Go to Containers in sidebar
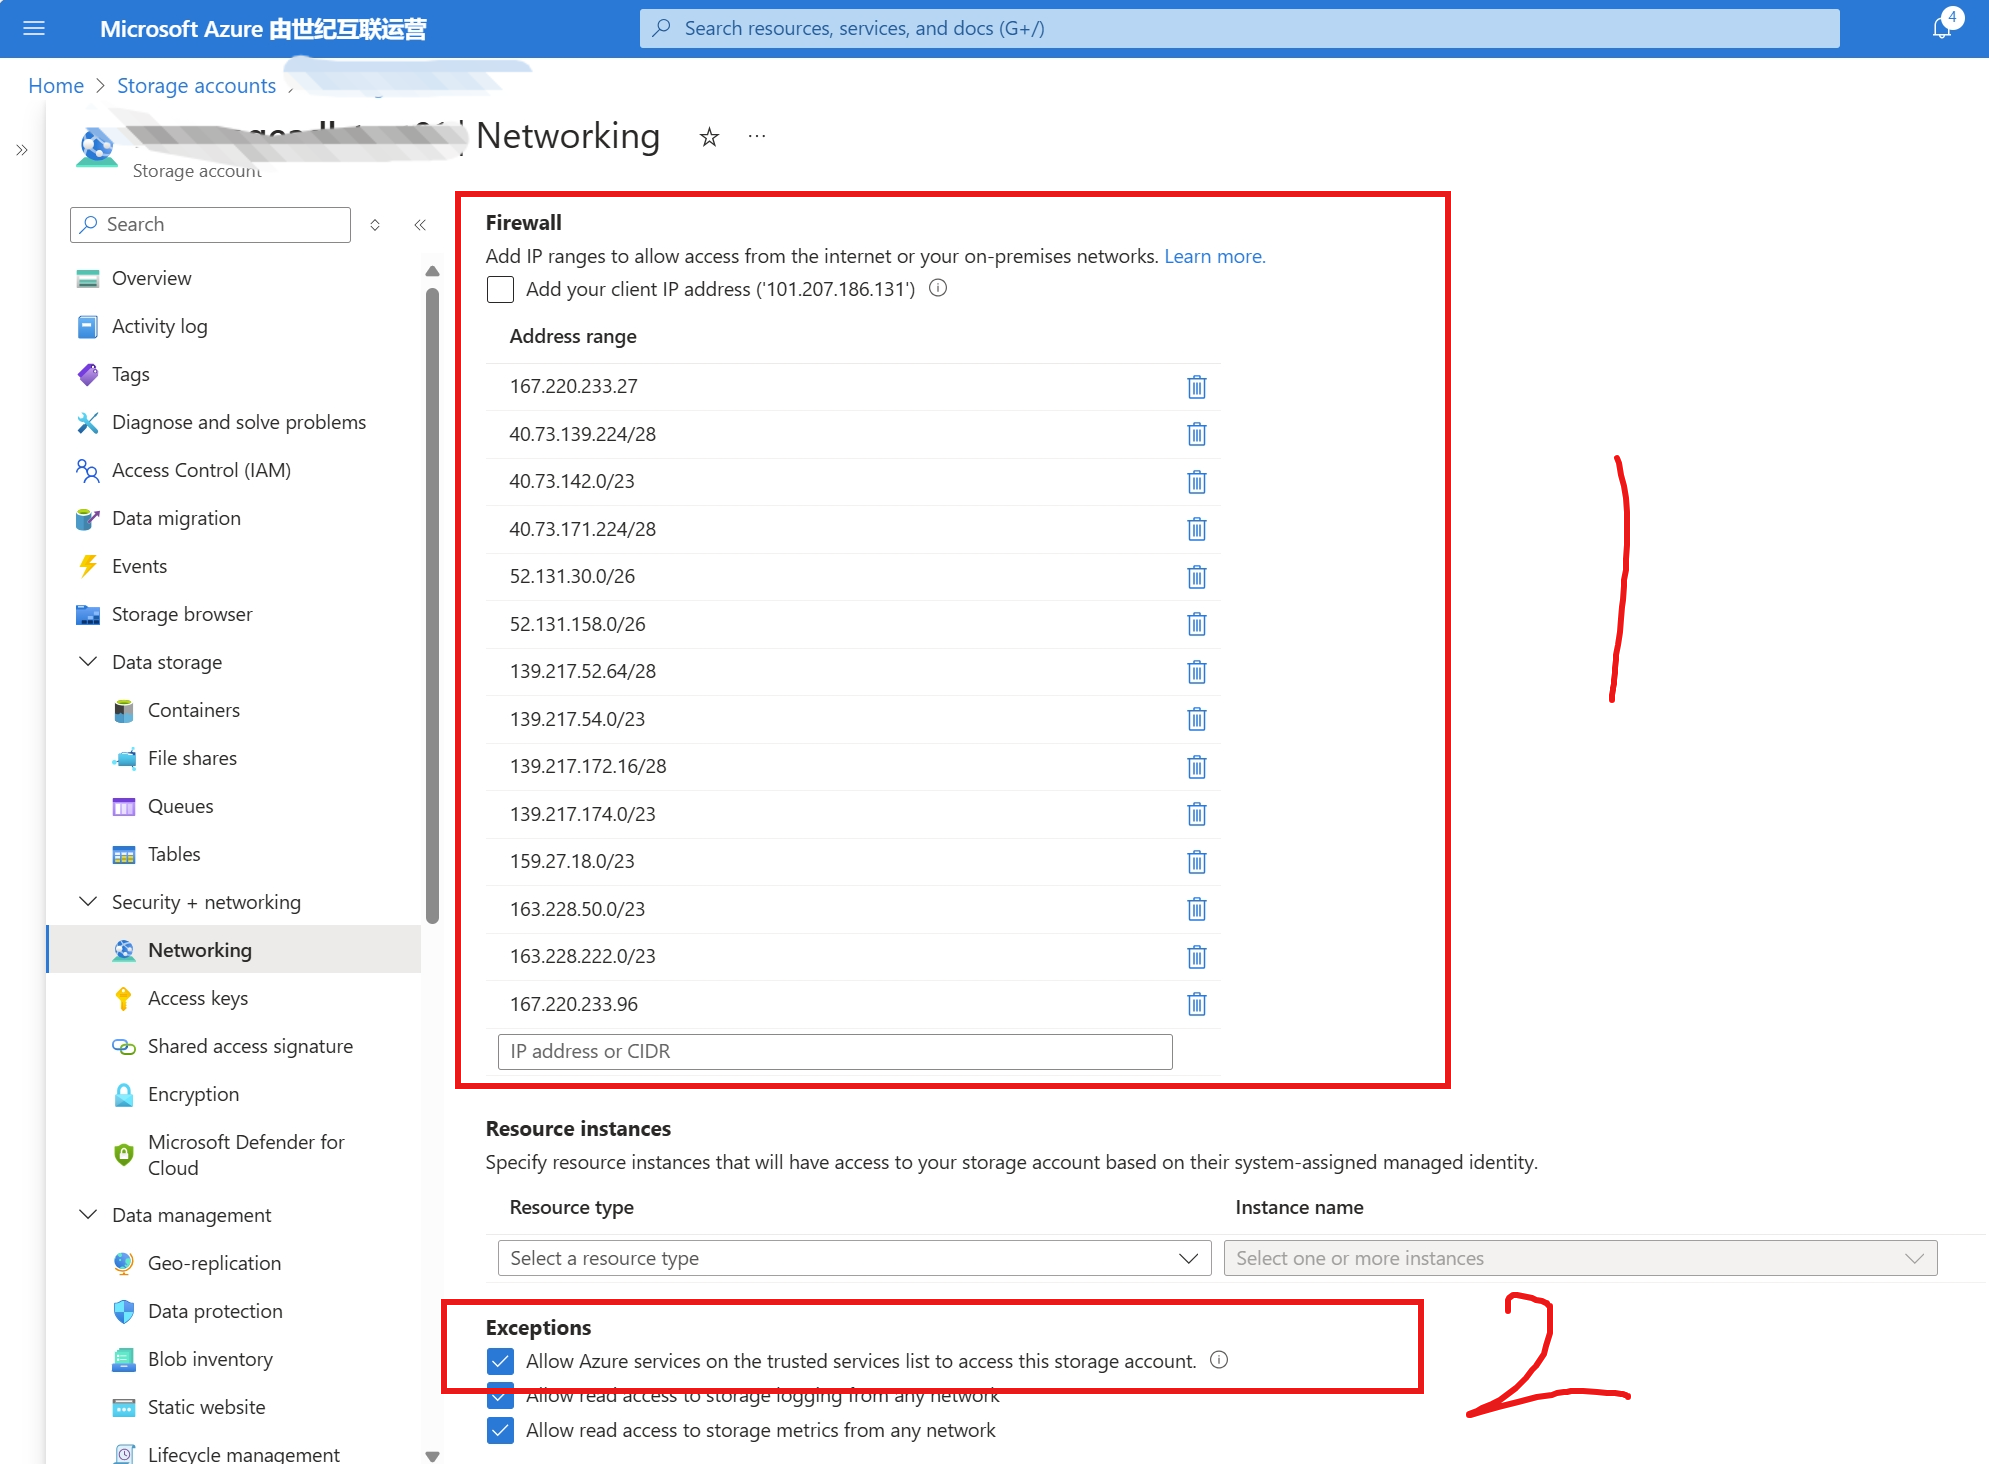 coord(193,710)
